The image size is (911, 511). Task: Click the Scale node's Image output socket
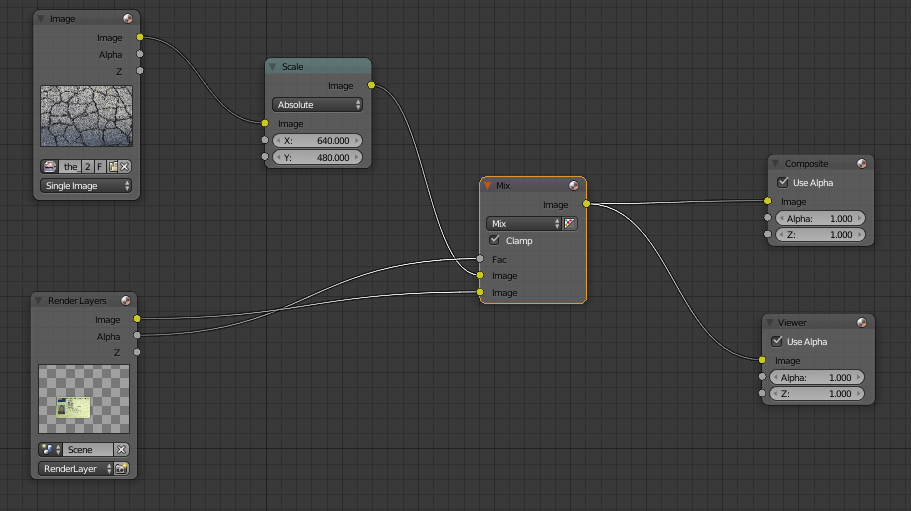pyautogui.click(x=371, y=85)
